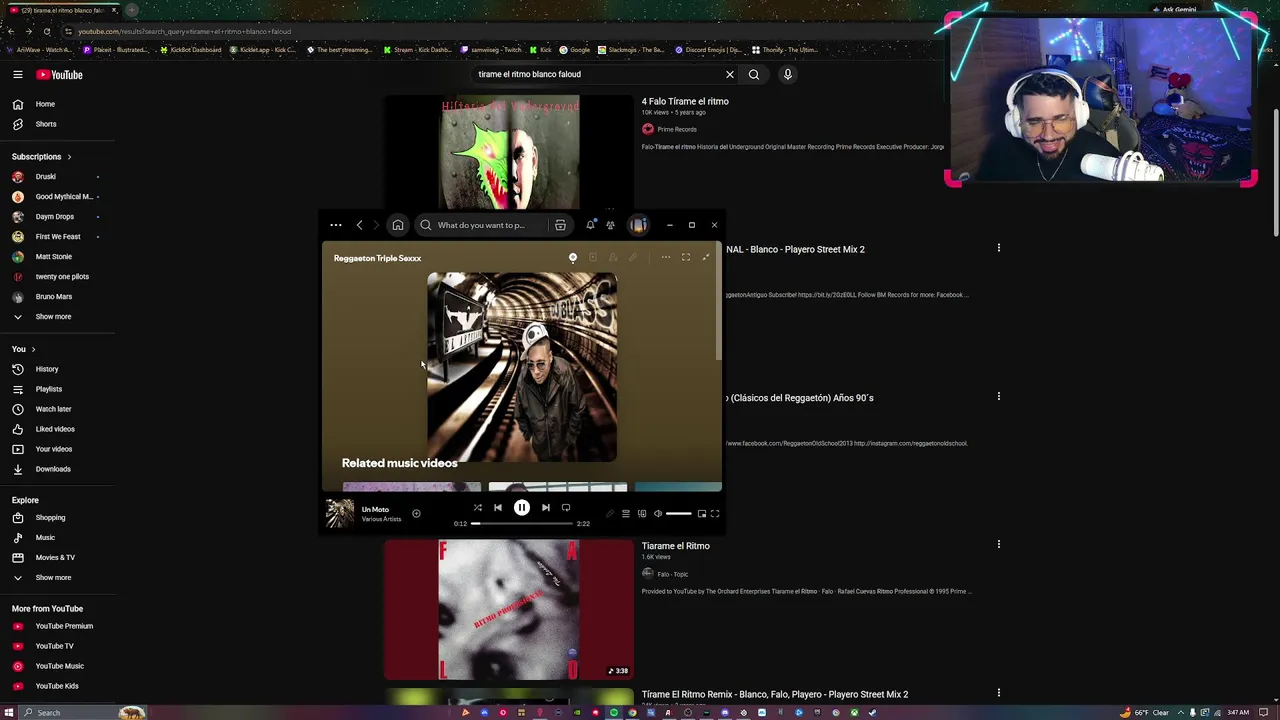
Task: Open Spotify notifications bell
Action: click(x=590, y=225)
